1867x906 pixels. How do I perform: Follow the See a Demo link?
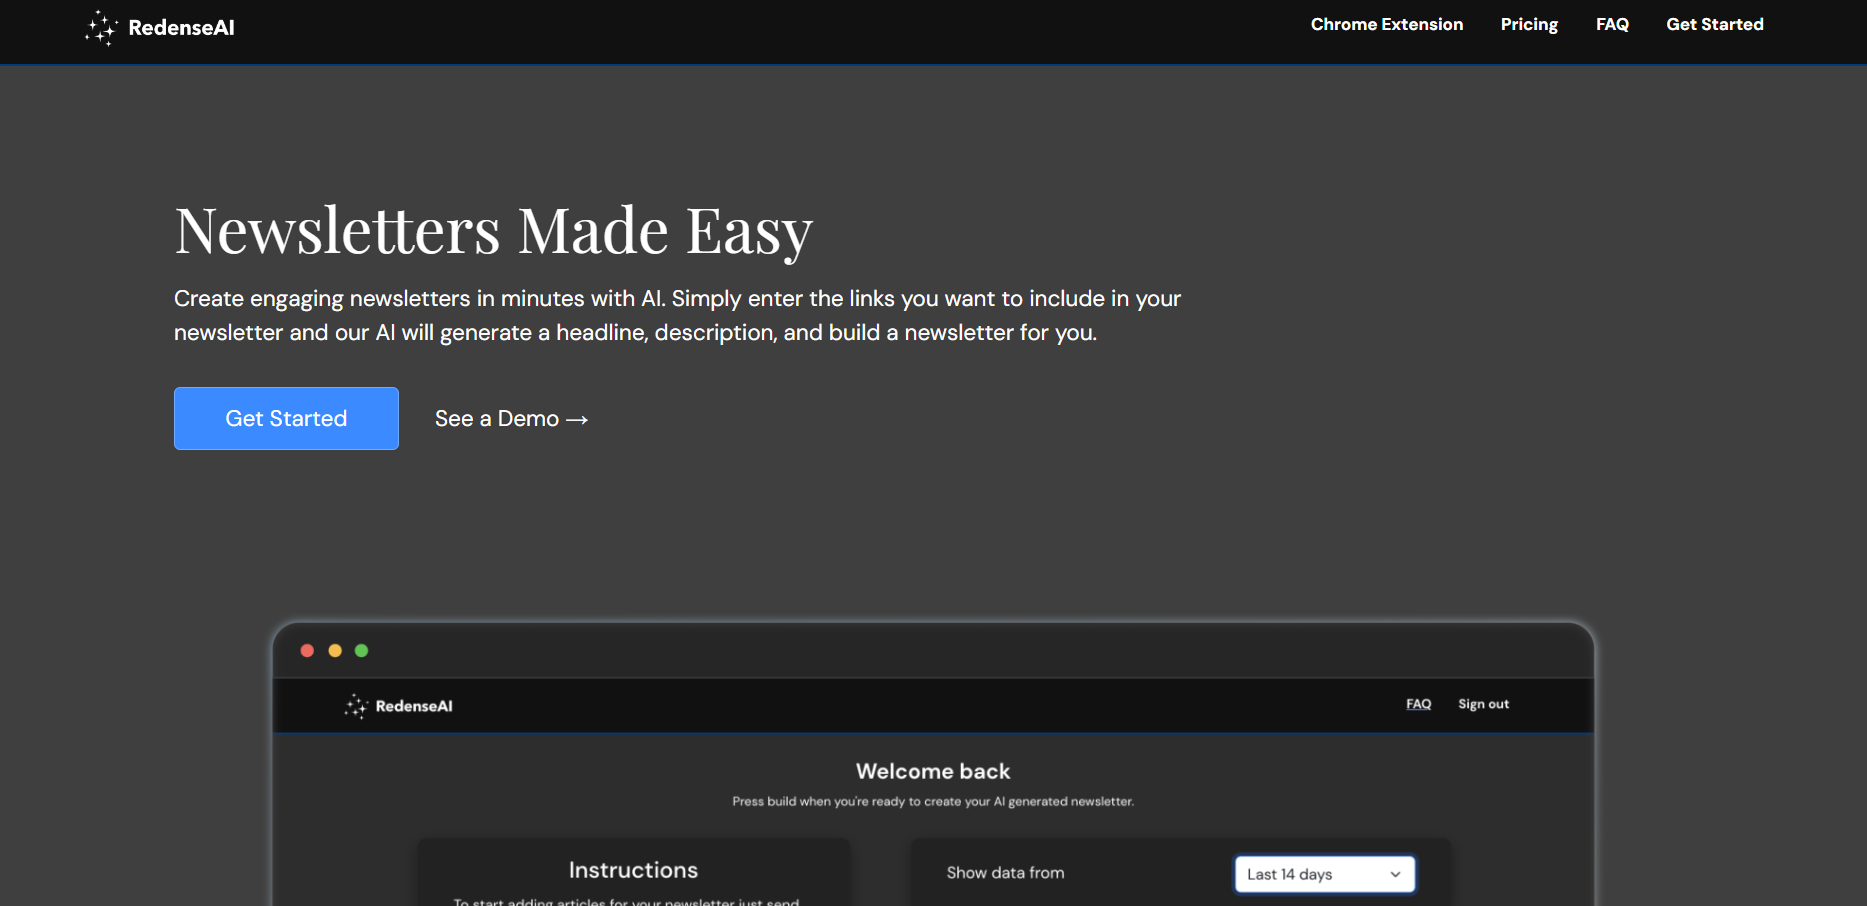tap(511, 419)
